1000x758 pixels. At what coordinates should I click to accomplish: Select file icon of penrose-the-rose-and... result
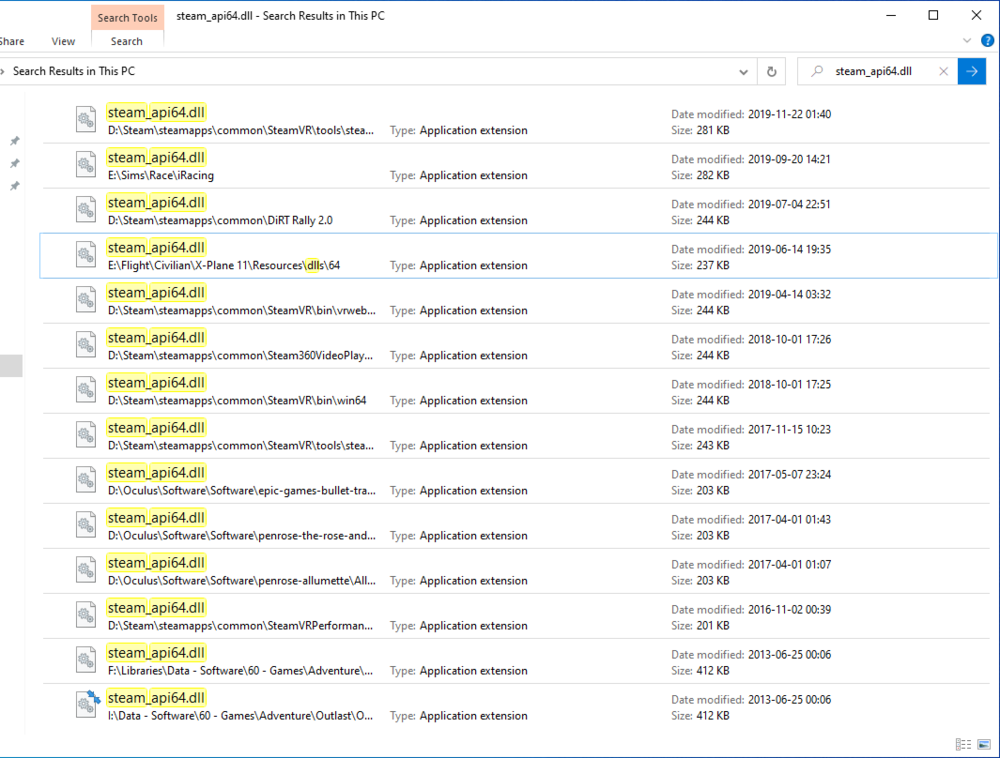(86, 525)
